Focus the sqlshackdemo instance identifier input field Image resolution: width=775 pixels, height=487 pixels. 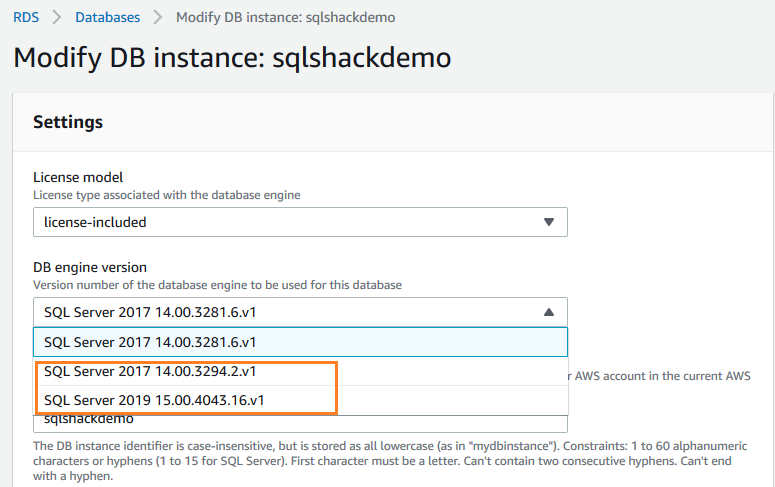(x=300, y=422)
